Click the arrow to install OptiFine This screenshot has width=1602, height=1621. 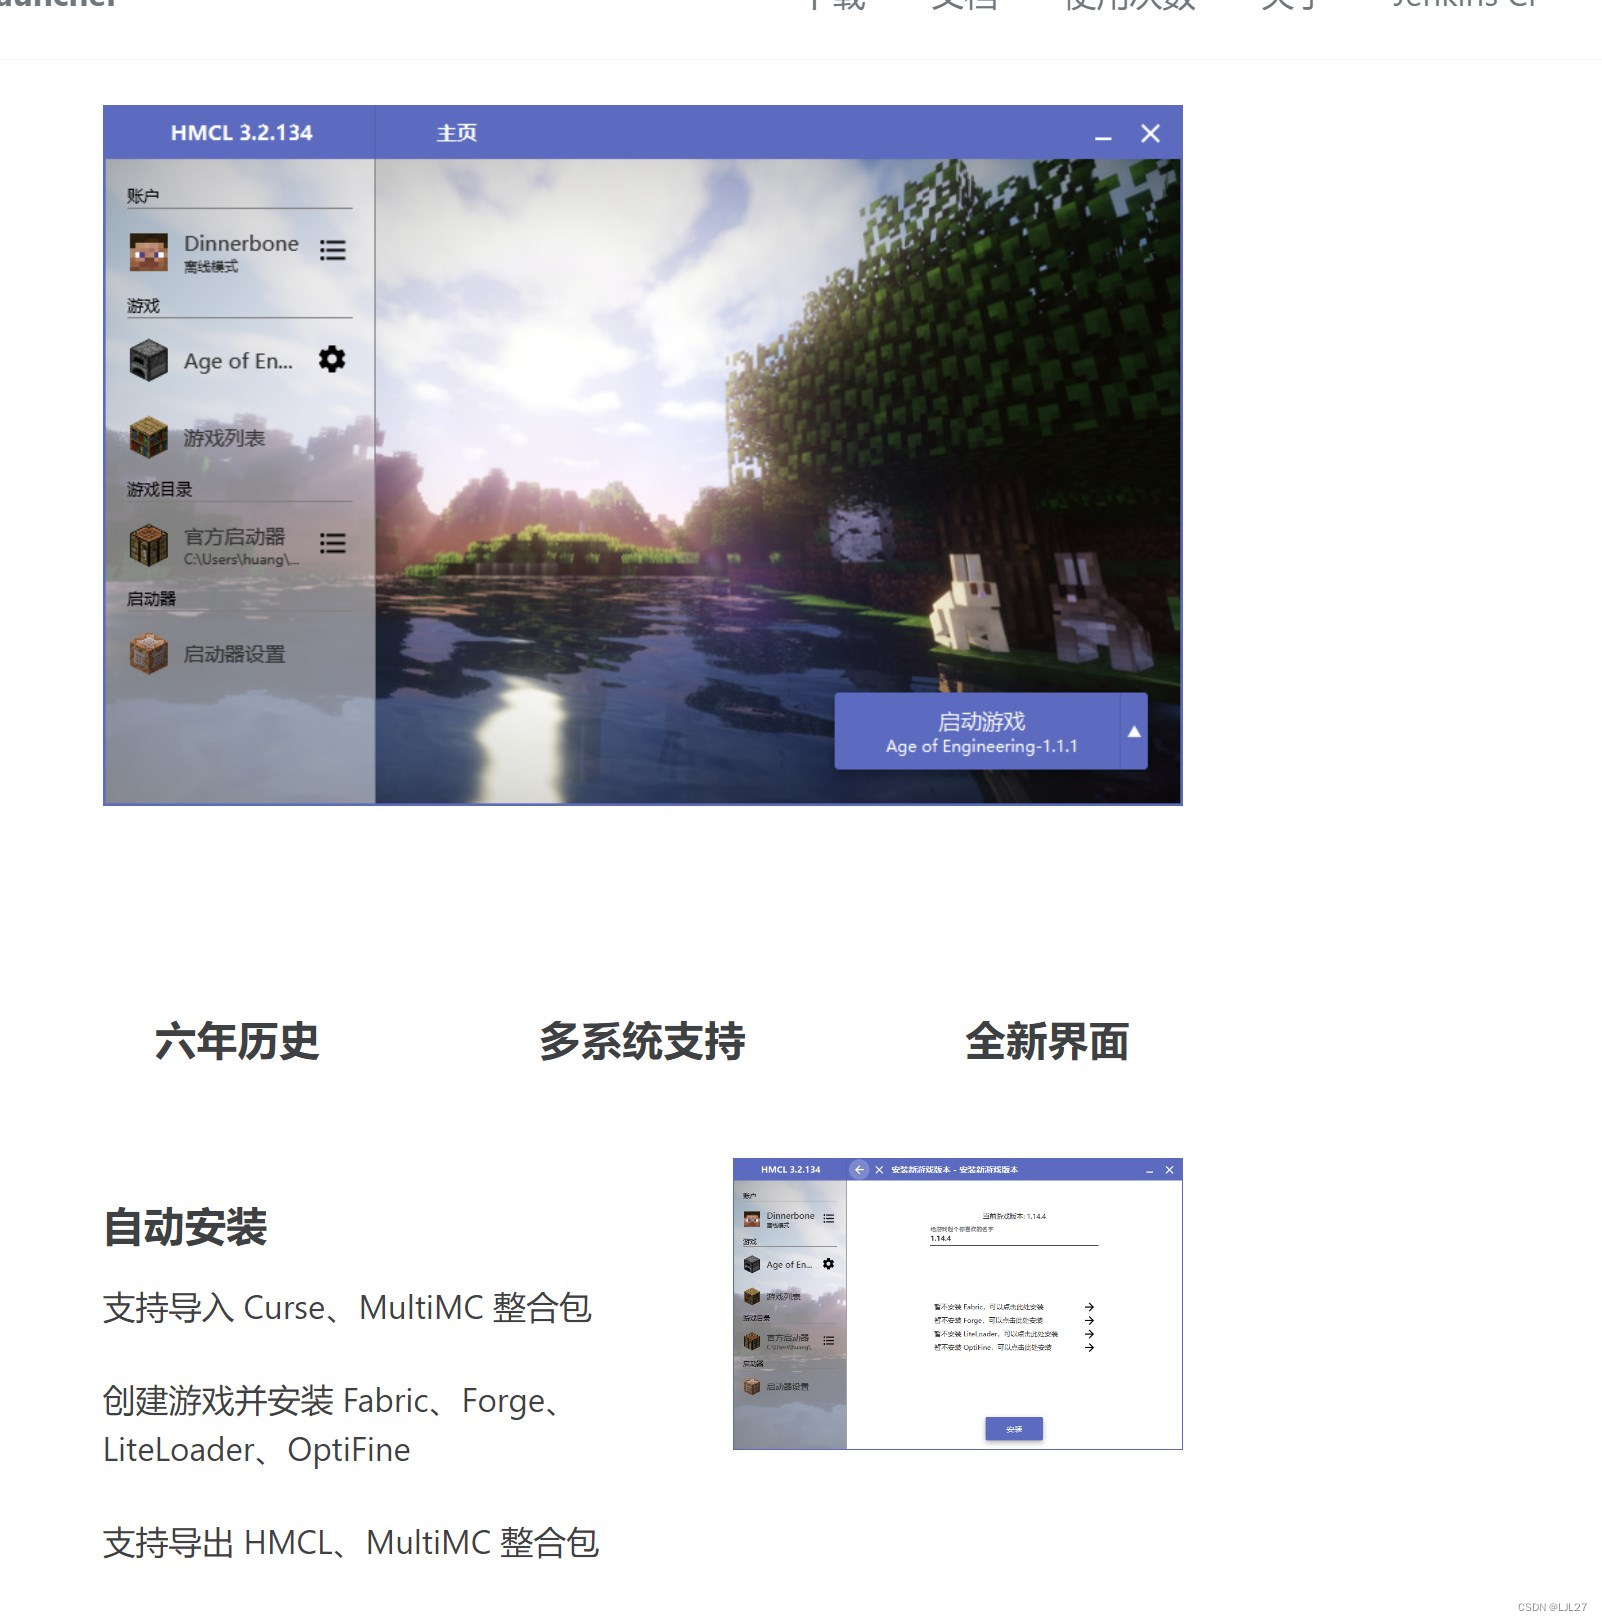click(1089, 1347)
